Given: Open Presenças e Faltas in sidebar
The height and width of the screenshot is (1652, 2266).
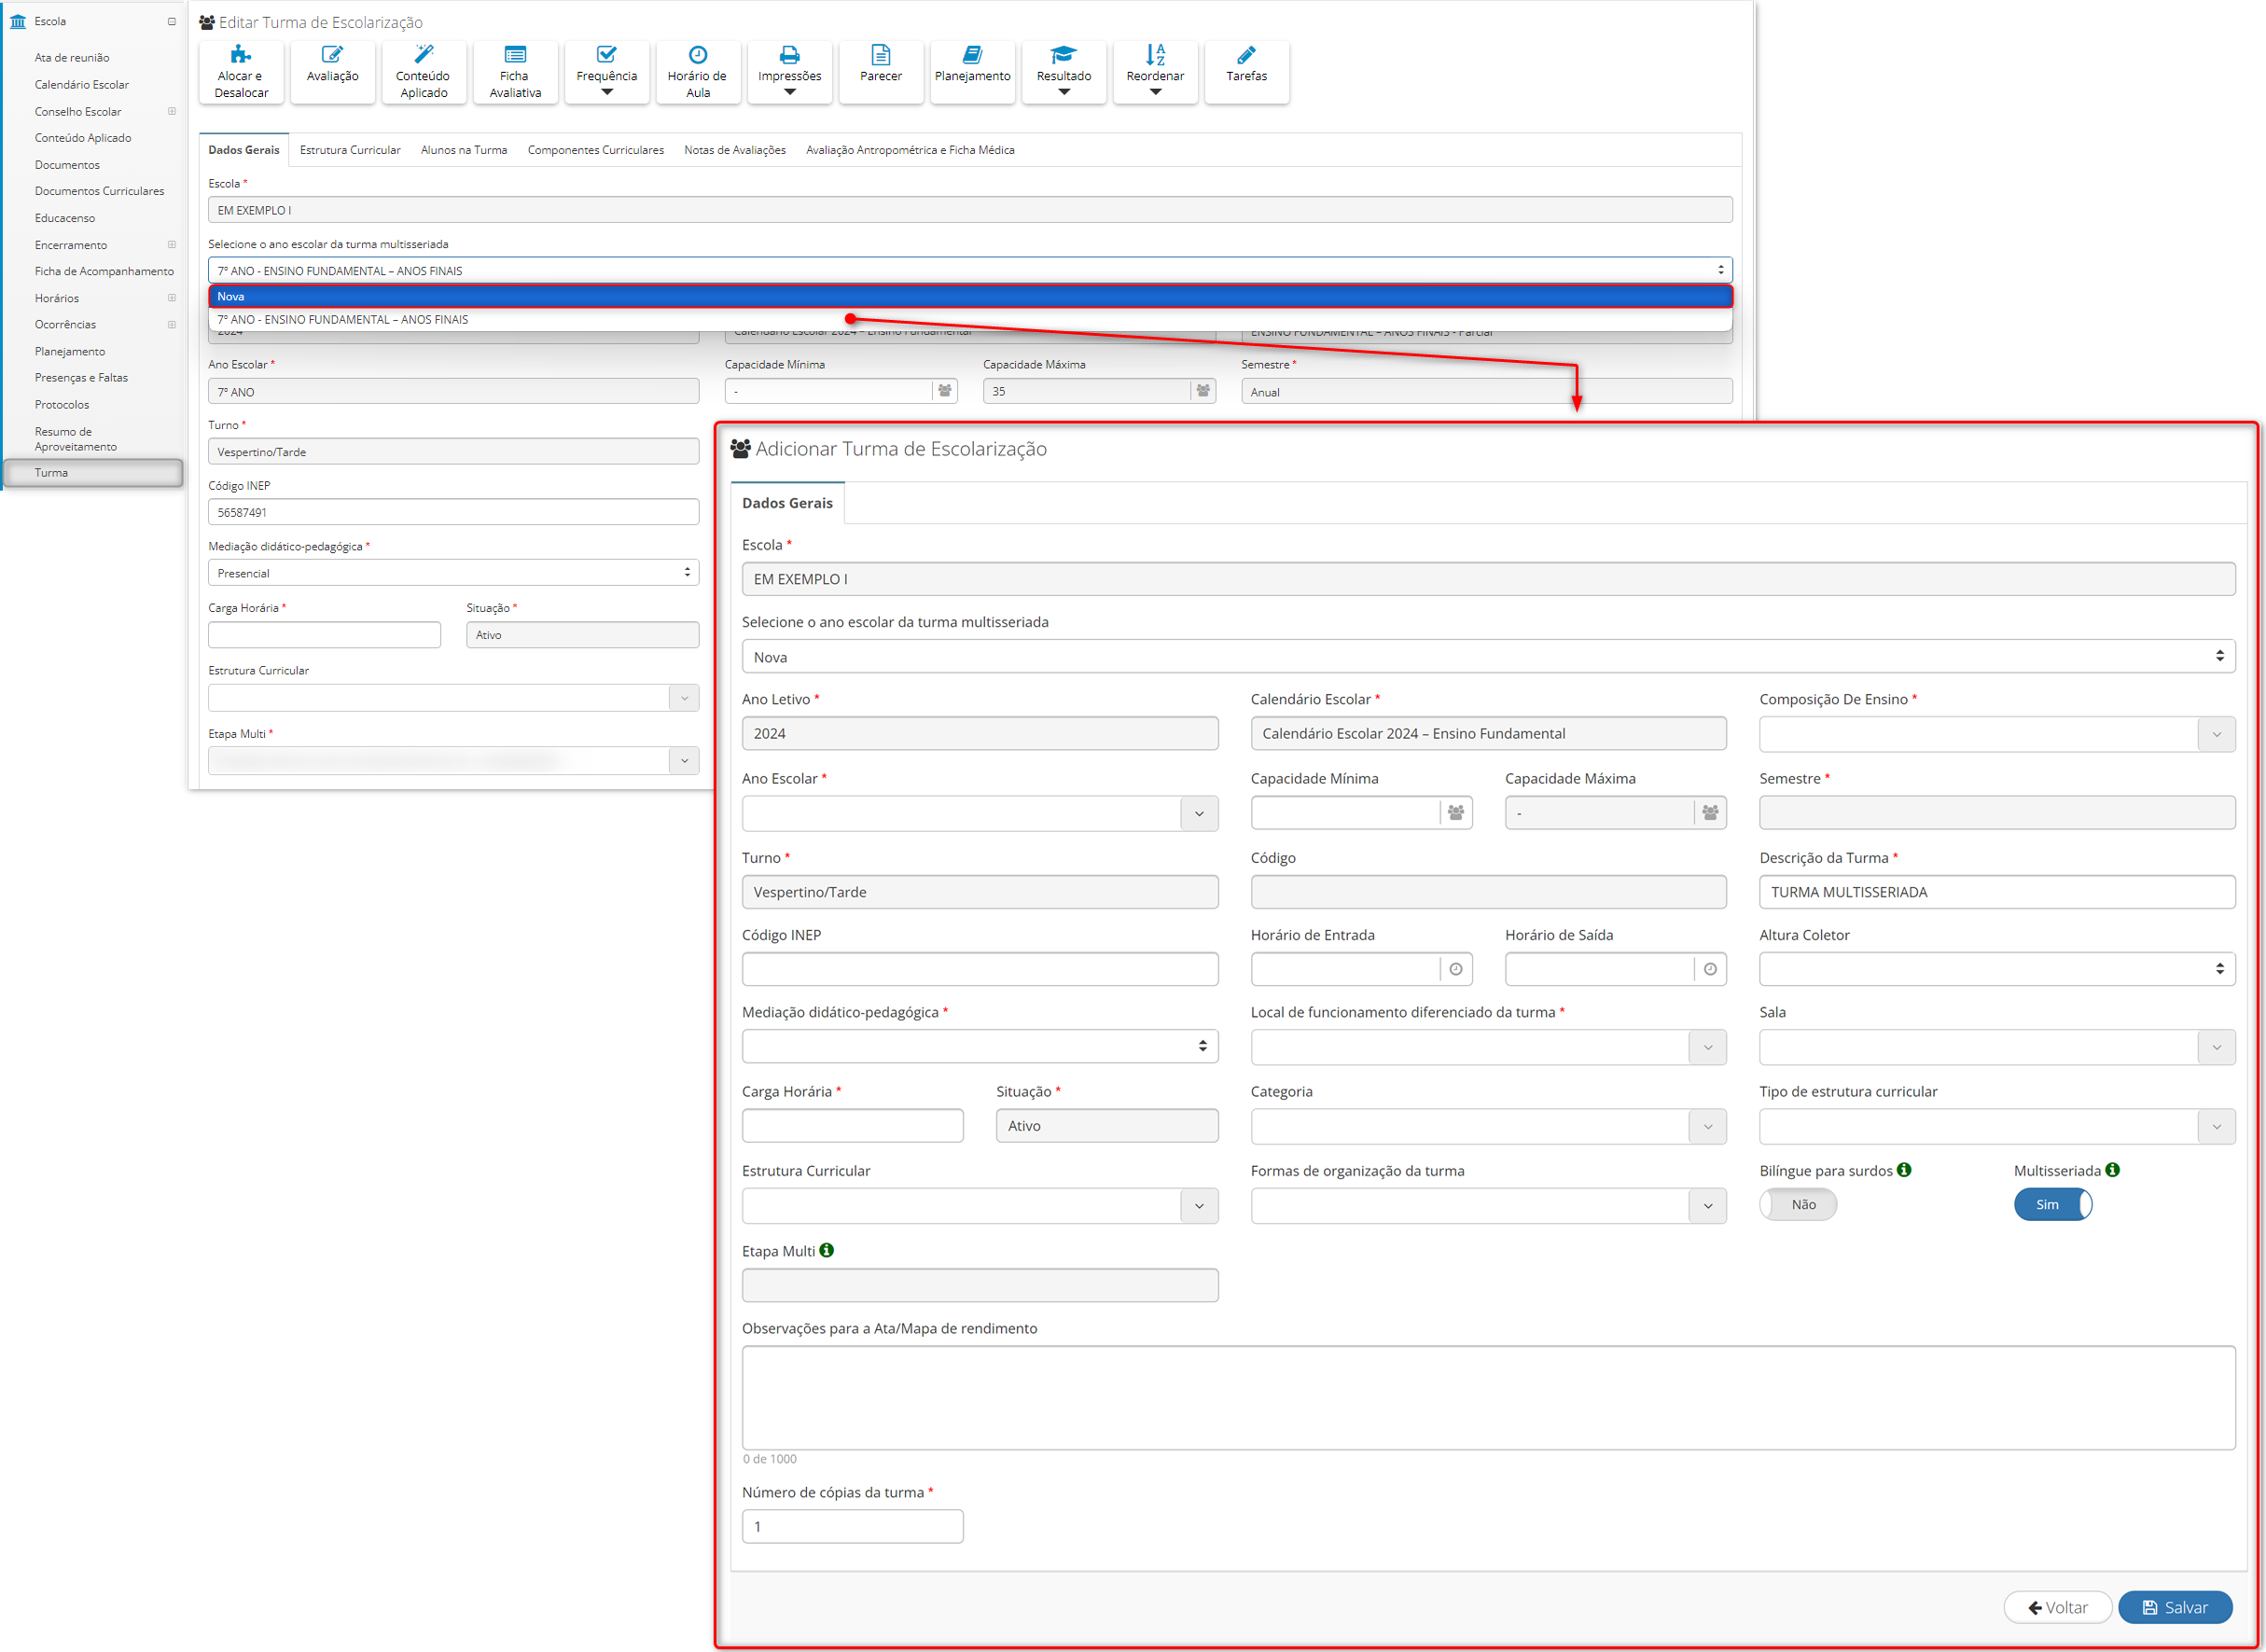Looking at the screenshot, I should pyautogui.click(x=81, y=377).
